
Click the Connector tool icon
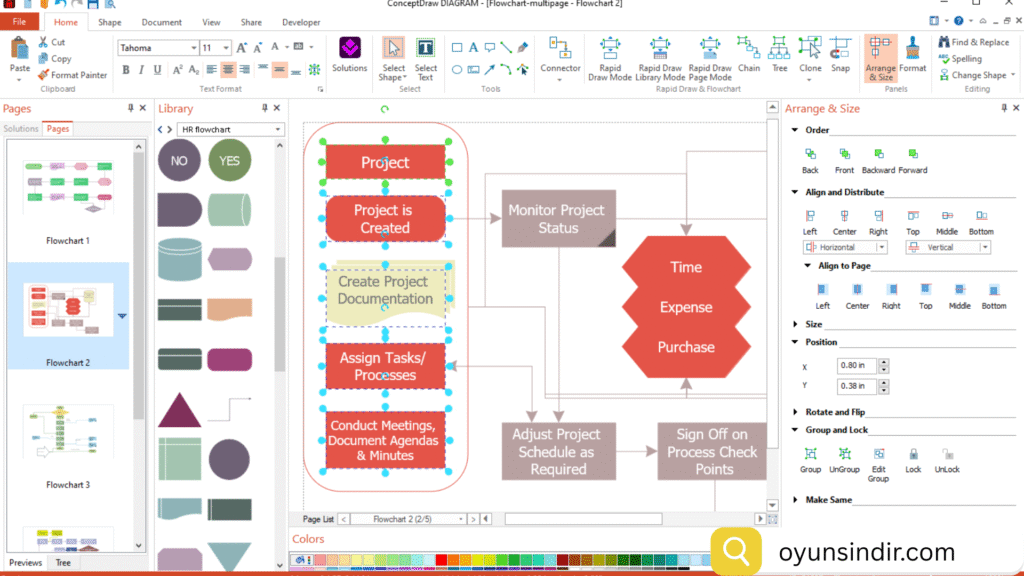tap(560, 50)
